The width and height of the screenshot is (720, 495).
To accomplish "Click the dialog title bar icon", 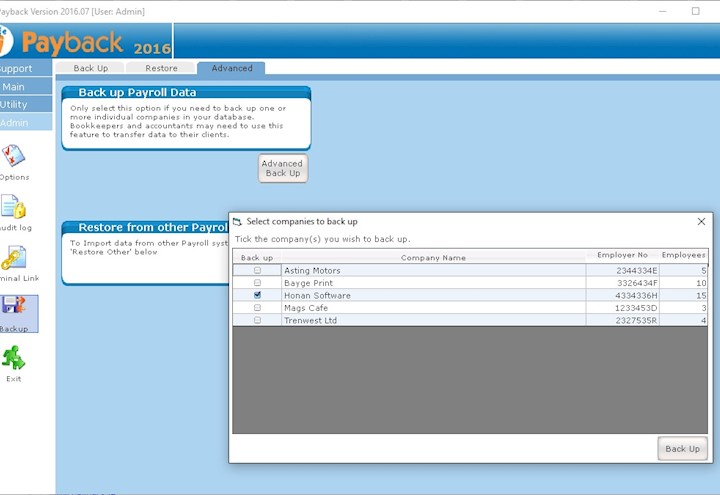I will 238,221.
